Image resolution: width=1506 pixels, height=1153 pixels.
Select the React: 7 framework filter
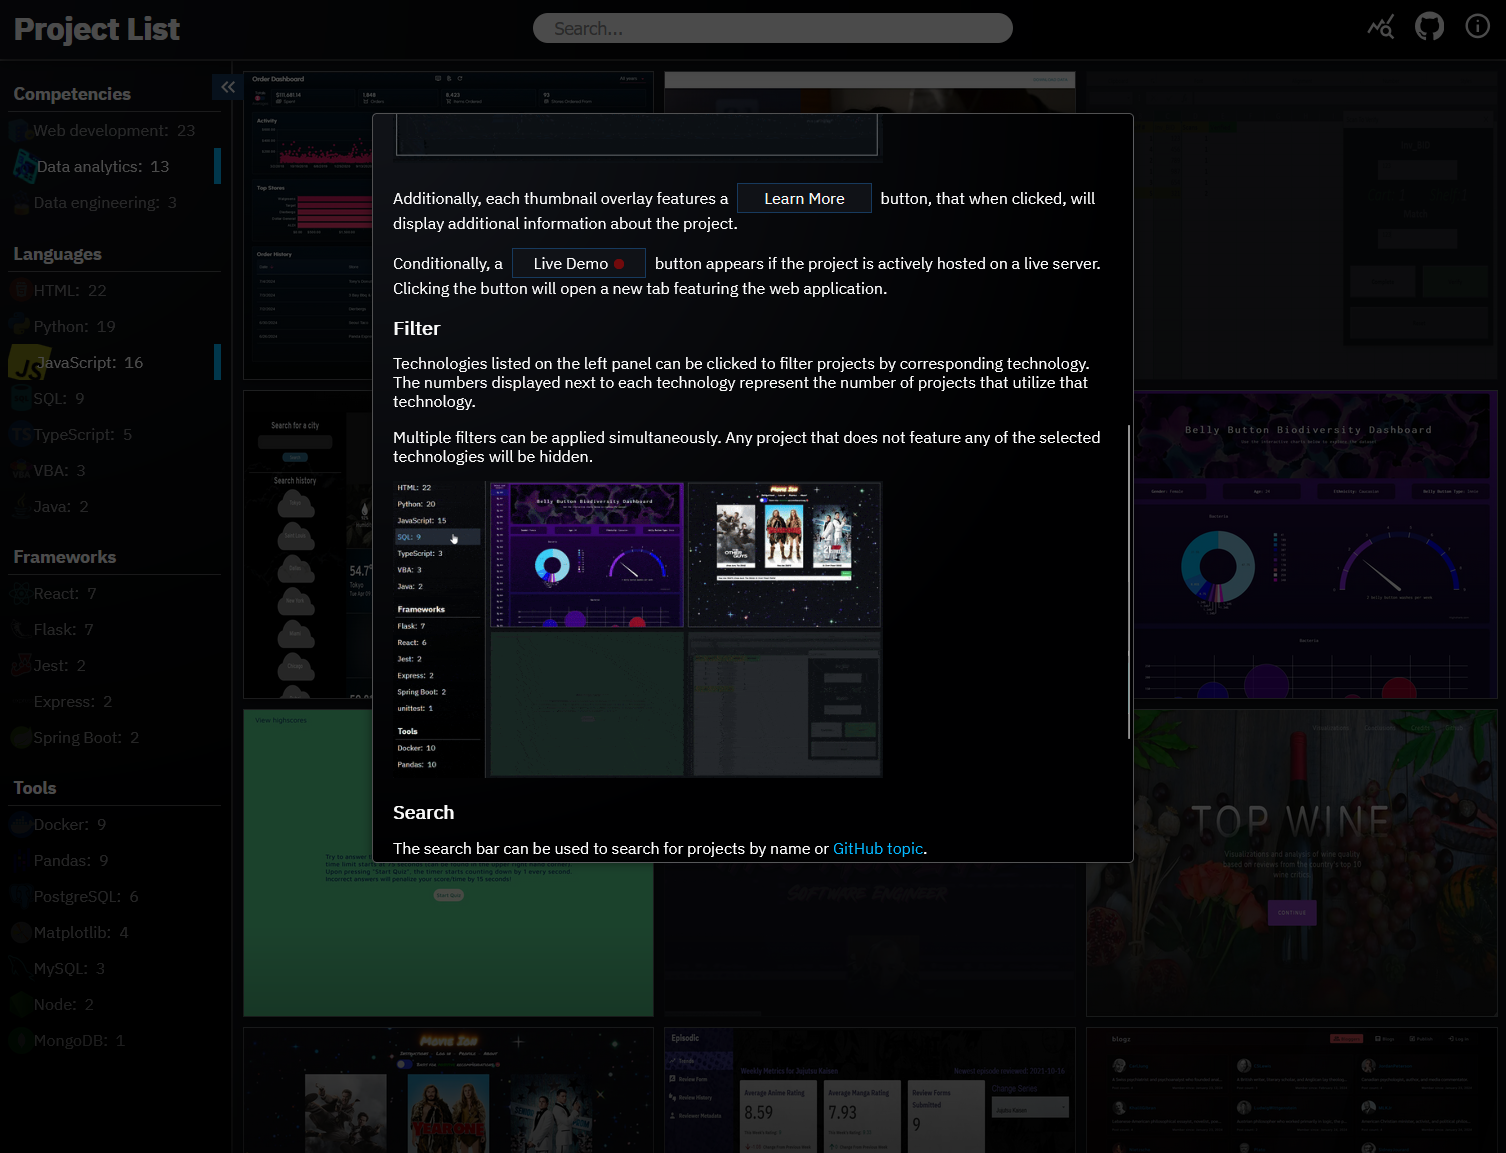tap(114, 593)
